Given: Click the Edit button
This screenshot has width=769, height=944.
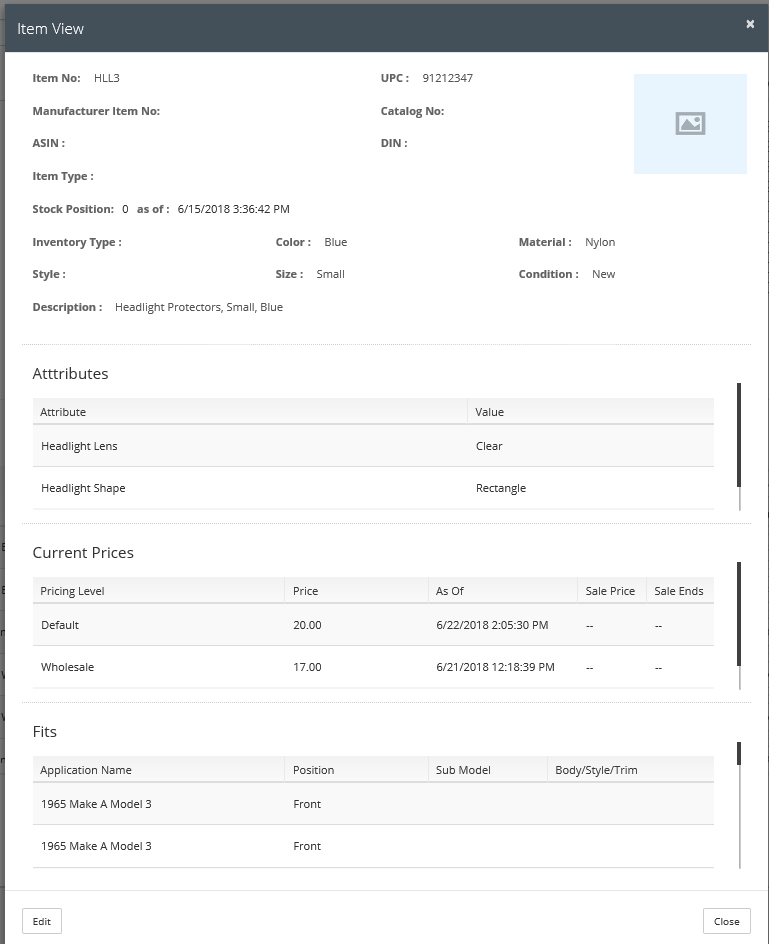Looking at the screenshot, I should [42, 921].
